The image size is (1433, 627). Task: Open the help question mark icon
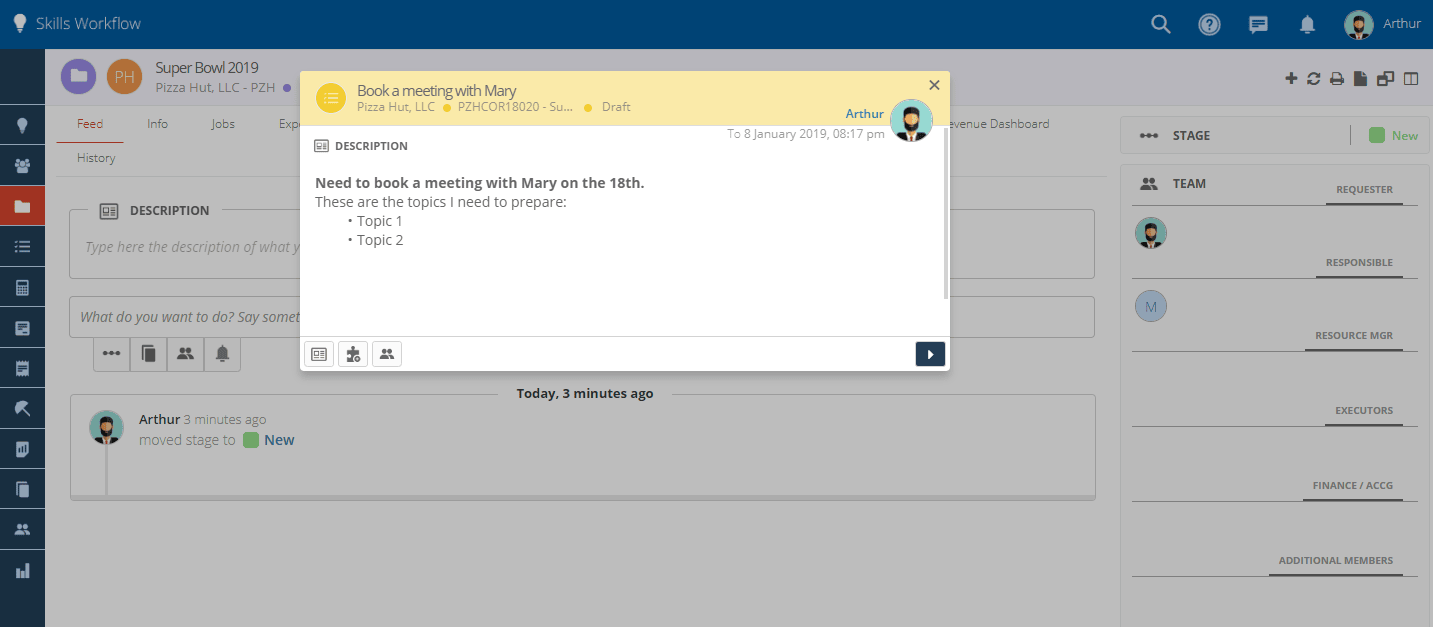point(1209,24)
